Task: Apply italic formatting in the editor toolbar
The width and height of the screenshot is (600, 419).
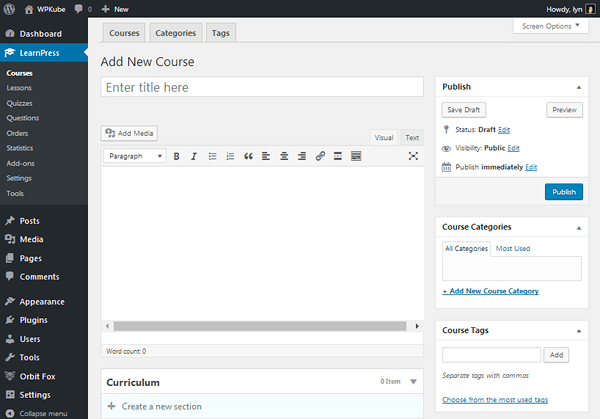Action: (194, 156)
